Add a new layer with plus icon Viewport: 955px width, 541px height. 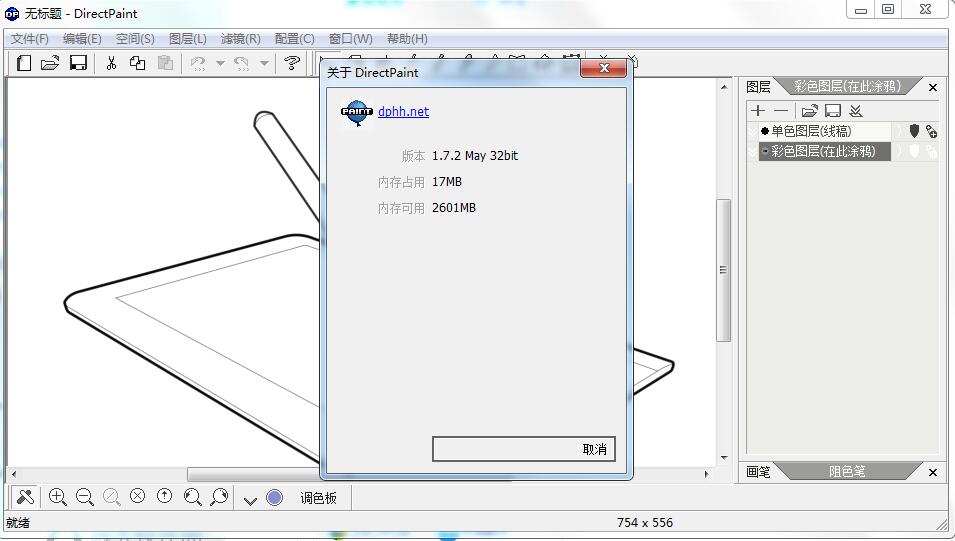tap(758, 110)
